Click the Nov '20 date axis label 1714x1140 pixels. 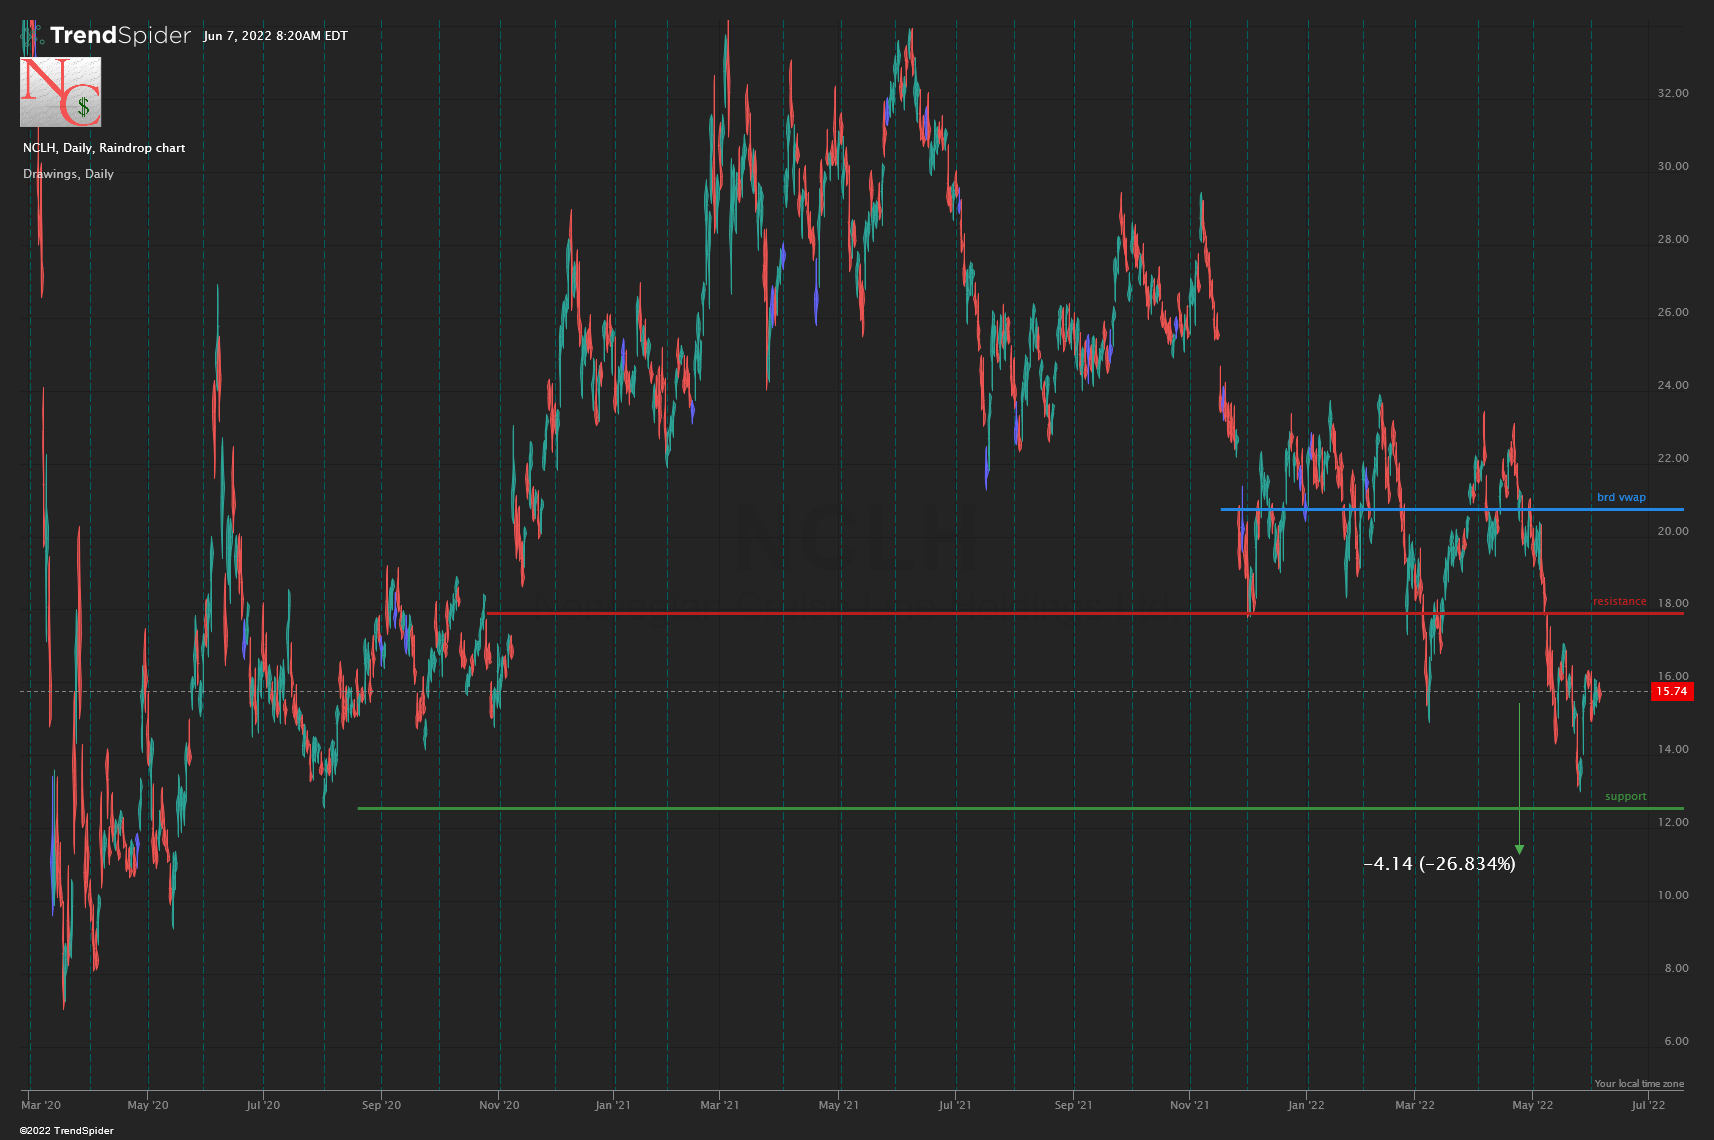tap(499, 1105)
